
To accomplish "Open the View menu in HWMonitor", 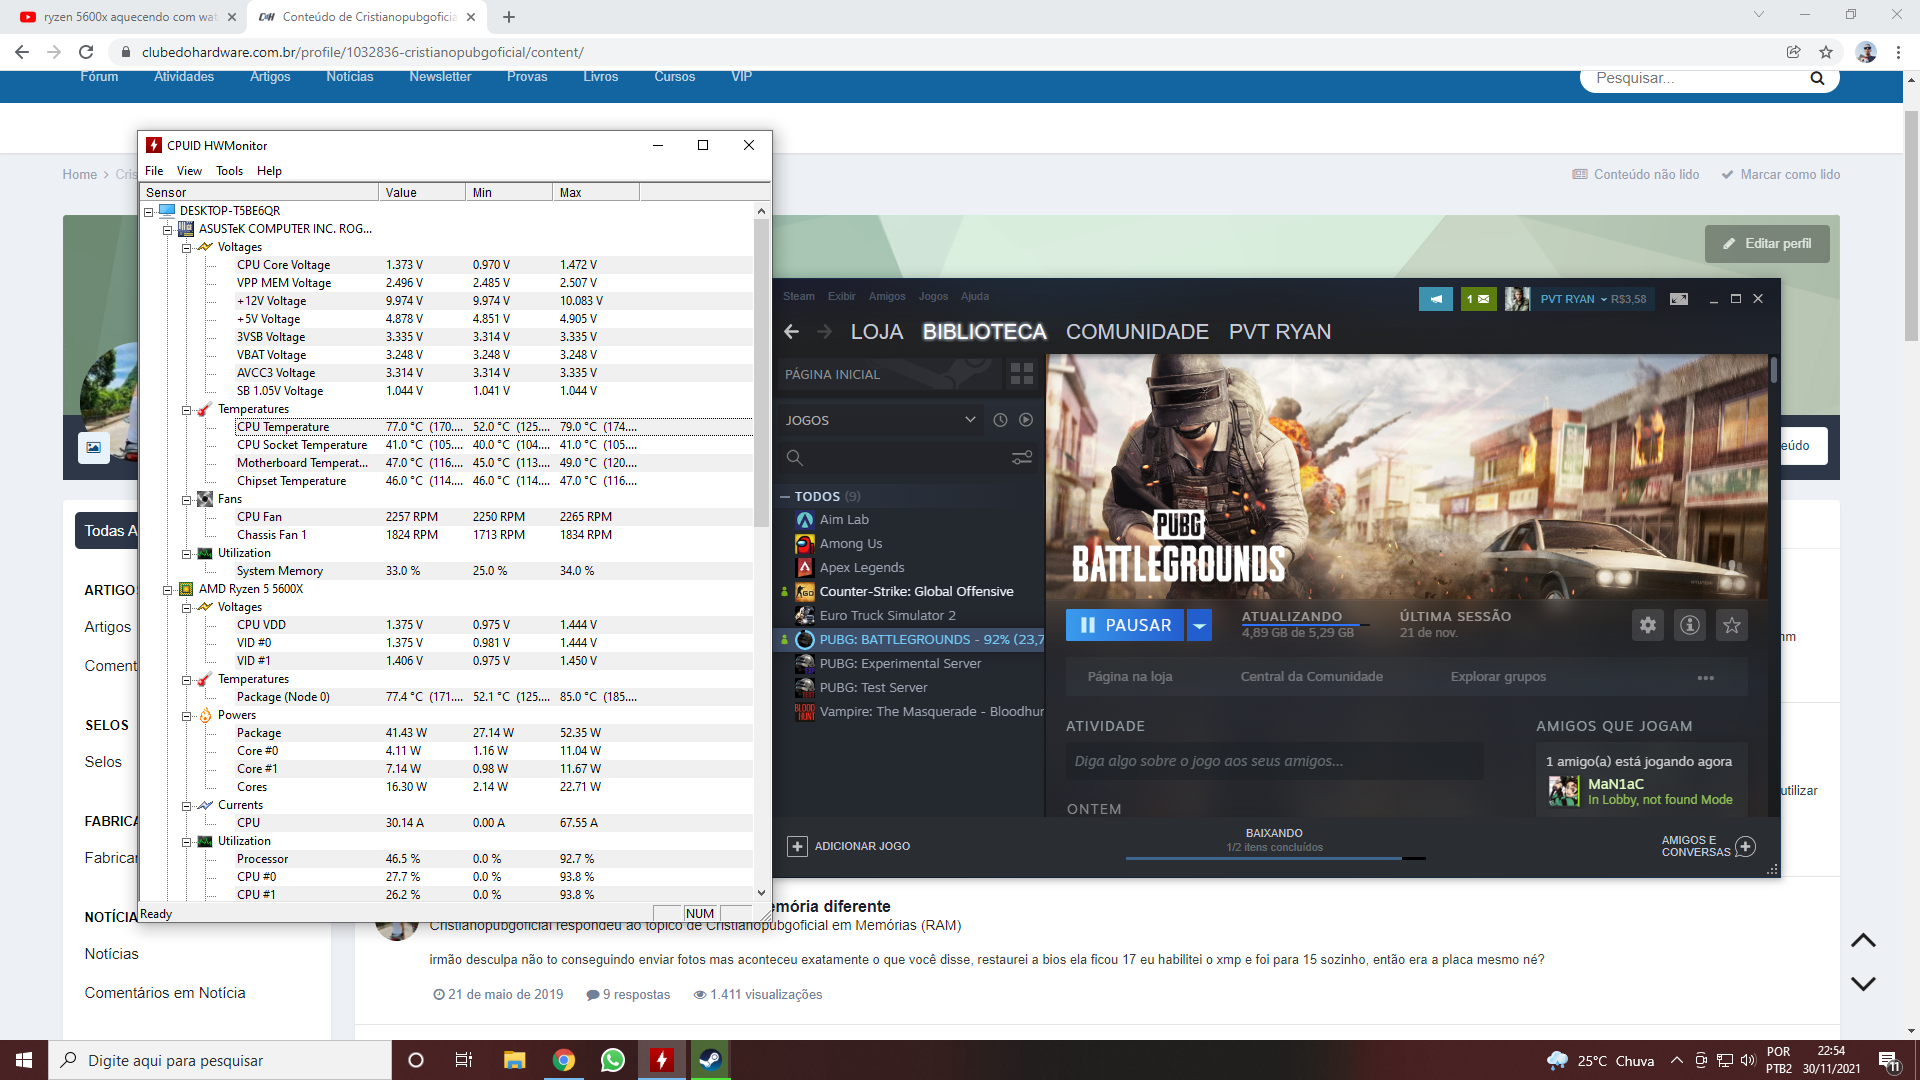I will pos(189,171).
